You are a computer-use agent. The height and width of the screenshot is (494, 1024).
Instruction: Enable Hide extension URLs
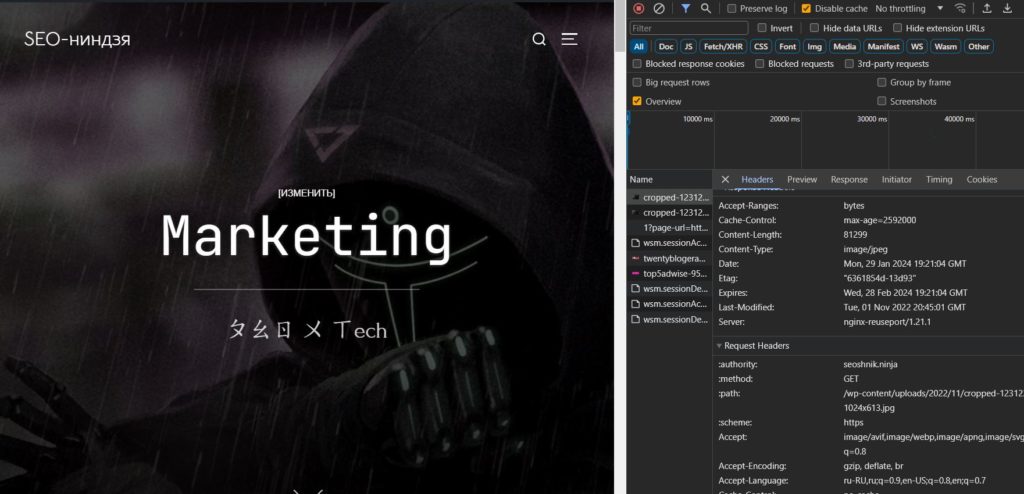click(x=897, y=28)
